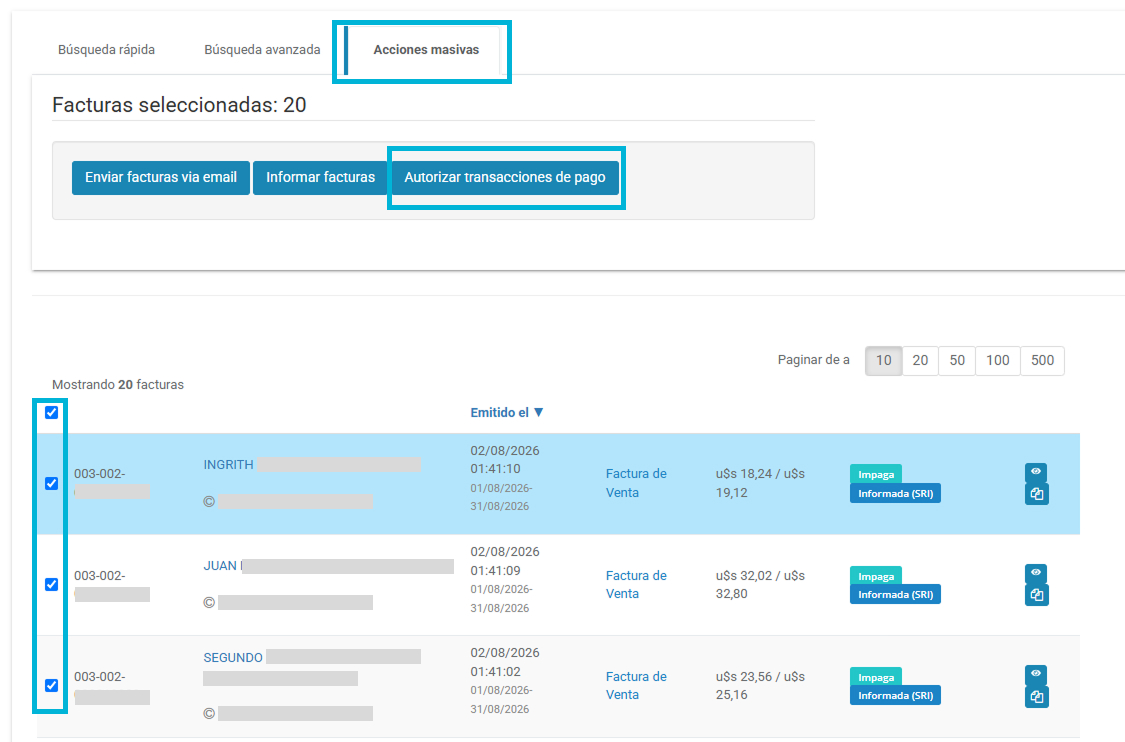Switch to Búsqueda avanzada tab

pos(262,50)
